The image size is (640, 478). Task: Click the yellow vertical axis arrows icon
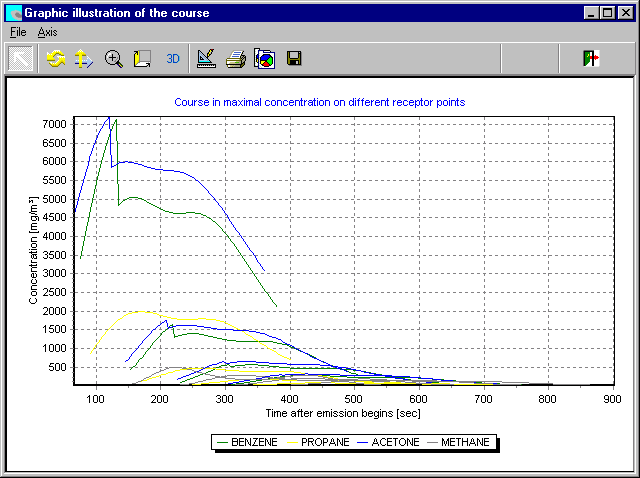click(x=85, y=58)
